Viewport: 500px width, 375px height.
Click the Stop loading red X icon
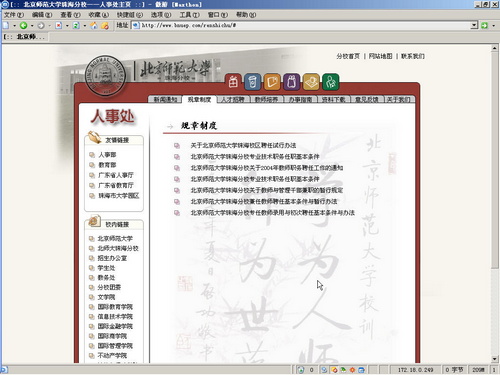(59, 25)
